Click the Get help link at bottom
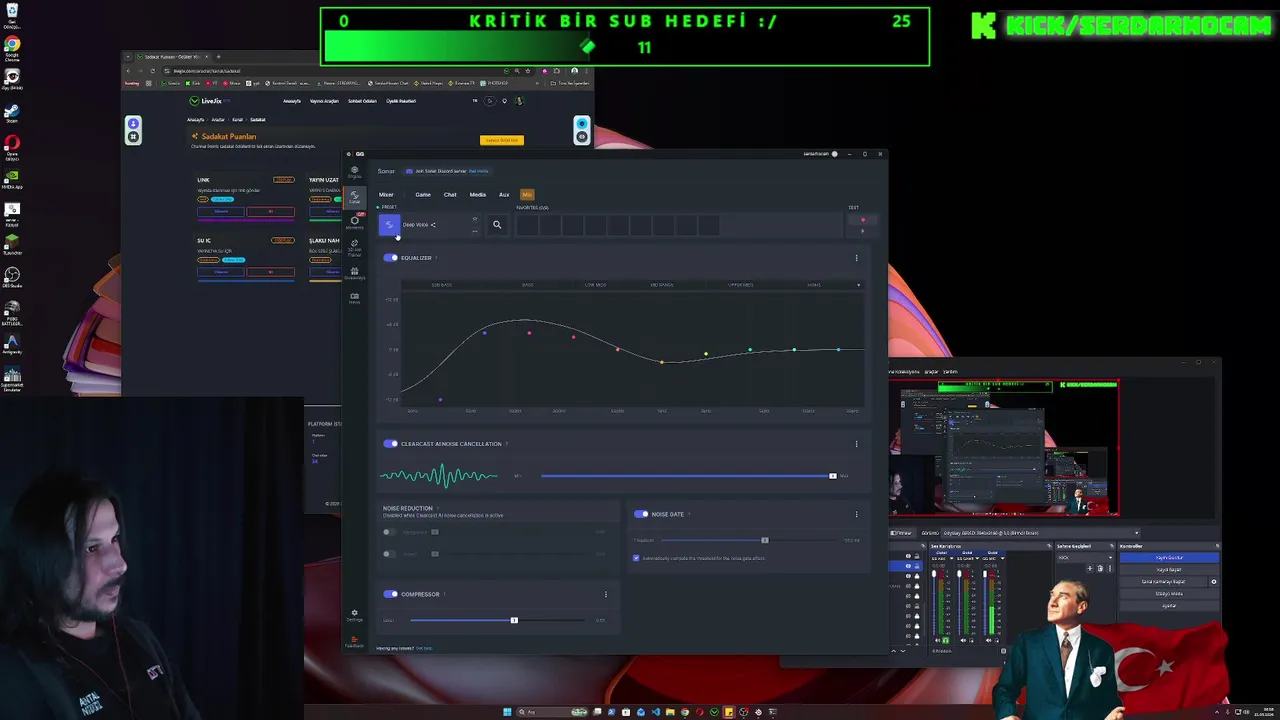 click(424, 648)
